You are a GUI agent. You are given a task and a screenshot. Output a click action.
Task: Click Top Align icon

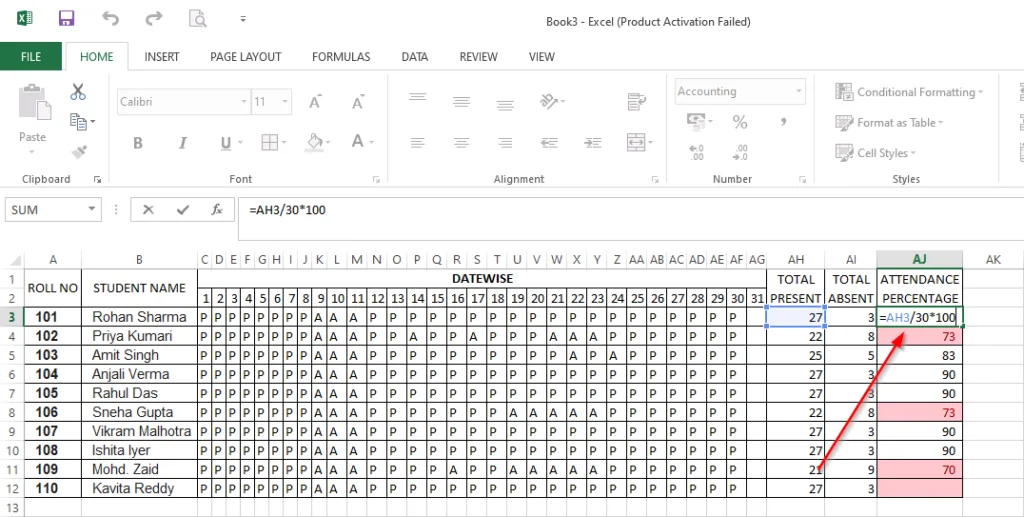point(418,98)
